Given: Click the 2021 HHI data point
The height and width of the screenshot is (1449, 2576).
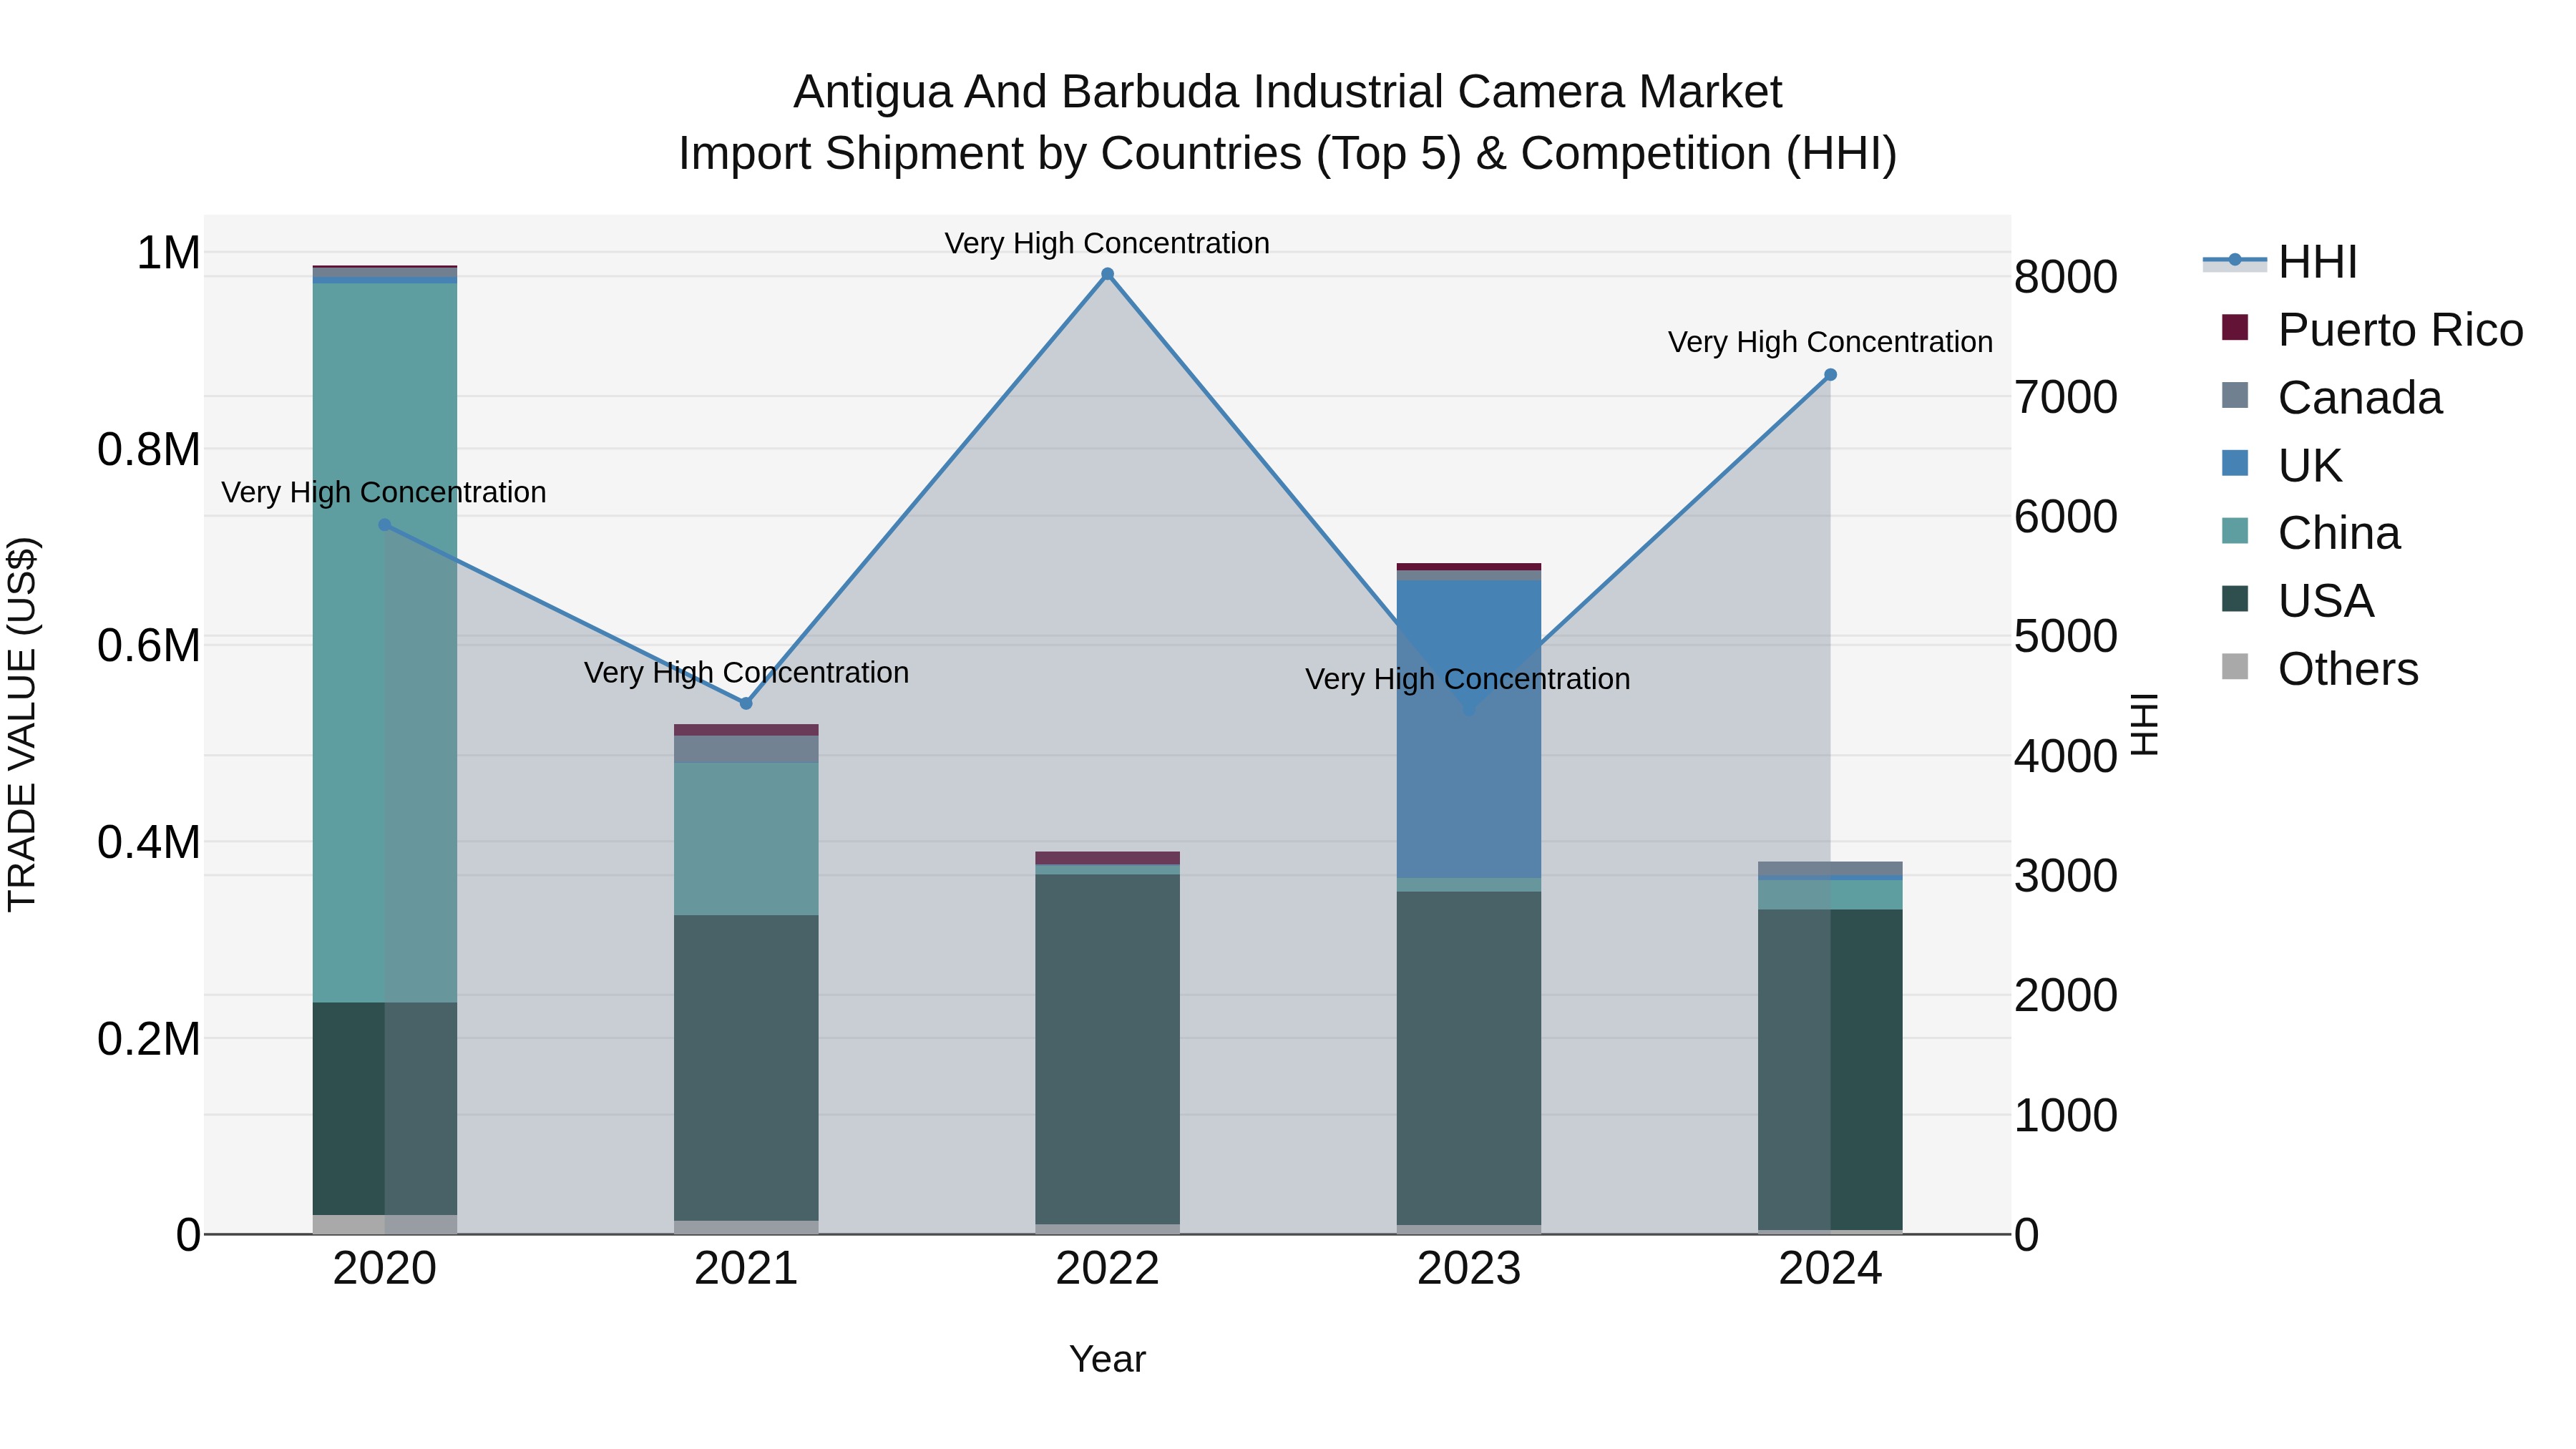Looking at the screenshot, I should 746,703.
